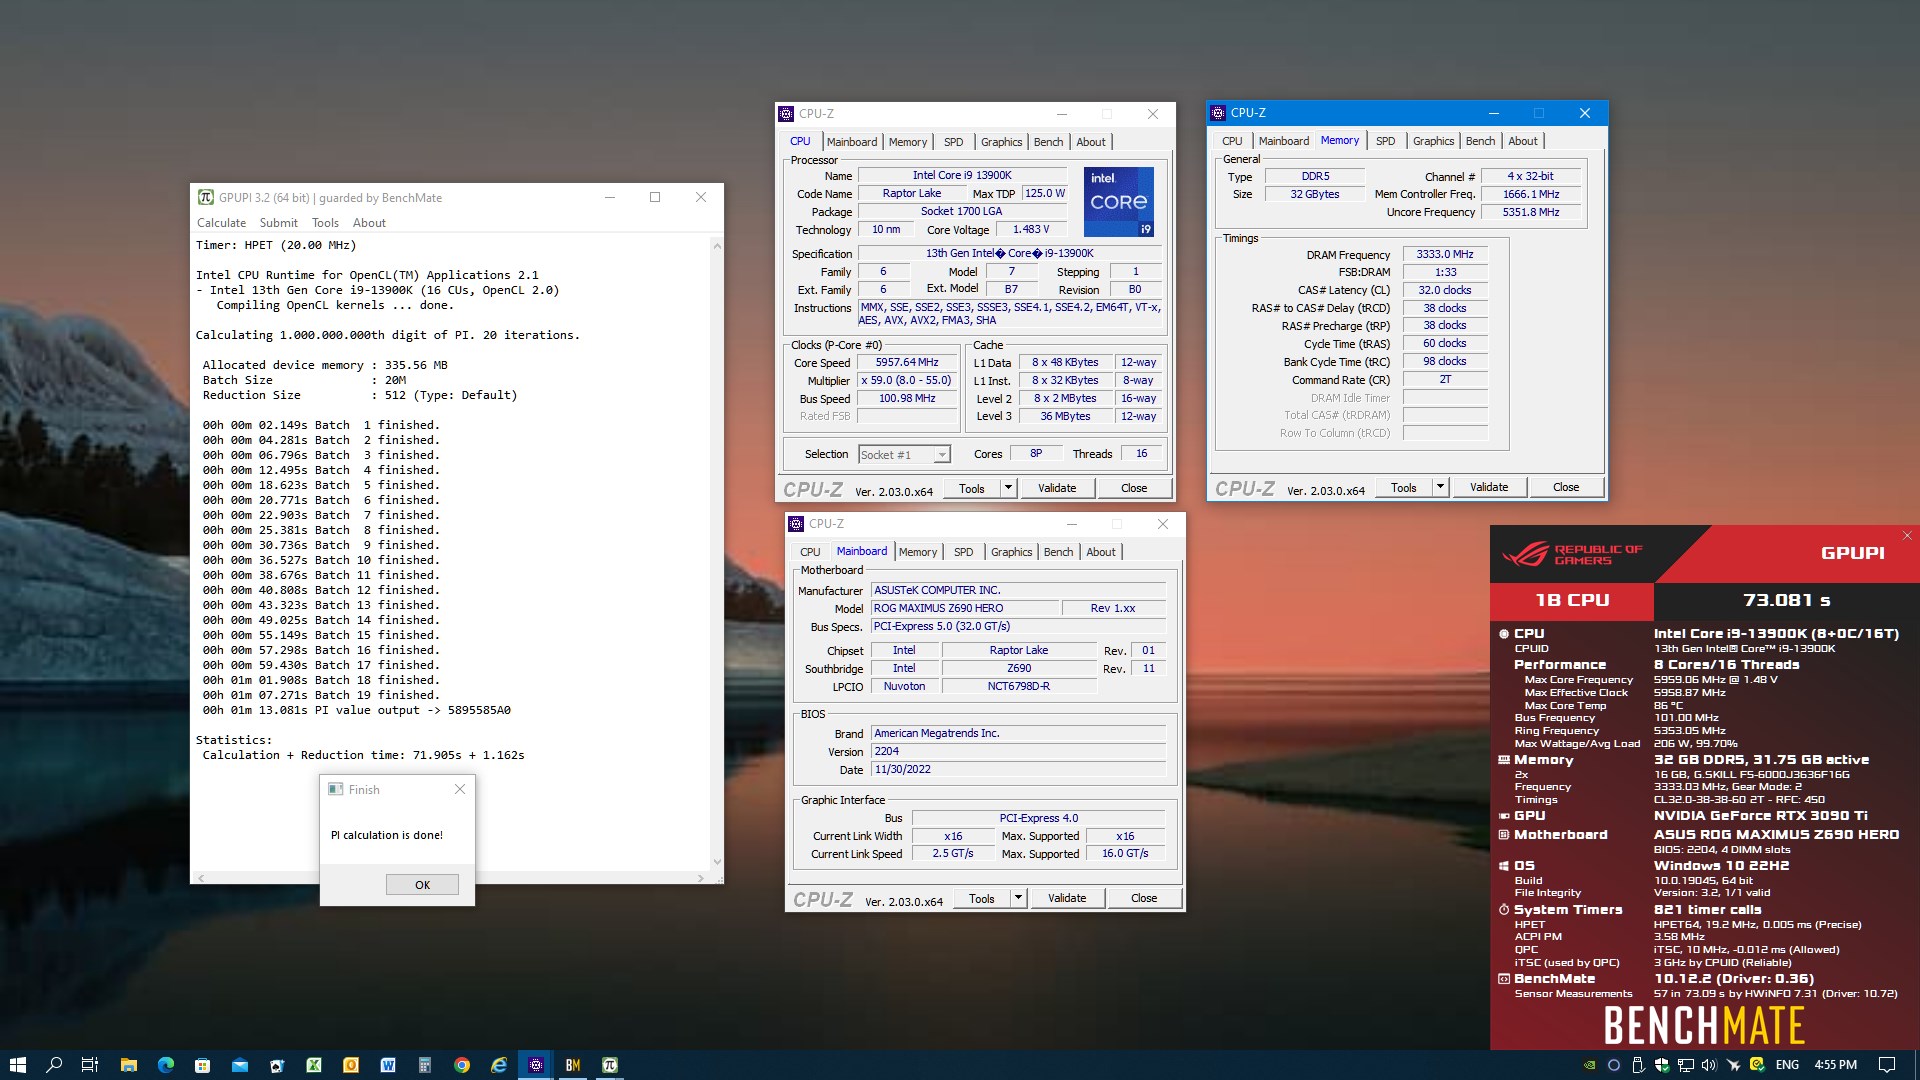Click DRAM Frequency value 3333.0 MHz
1920x1080 pixels.
(x=1444, y=254)
